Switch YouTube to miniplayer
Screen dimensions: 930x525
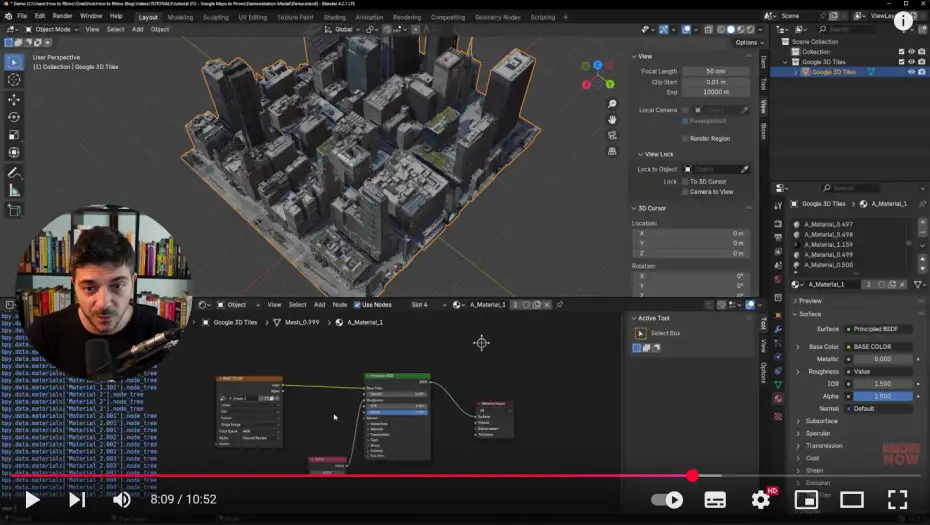(x=806, y=499)
